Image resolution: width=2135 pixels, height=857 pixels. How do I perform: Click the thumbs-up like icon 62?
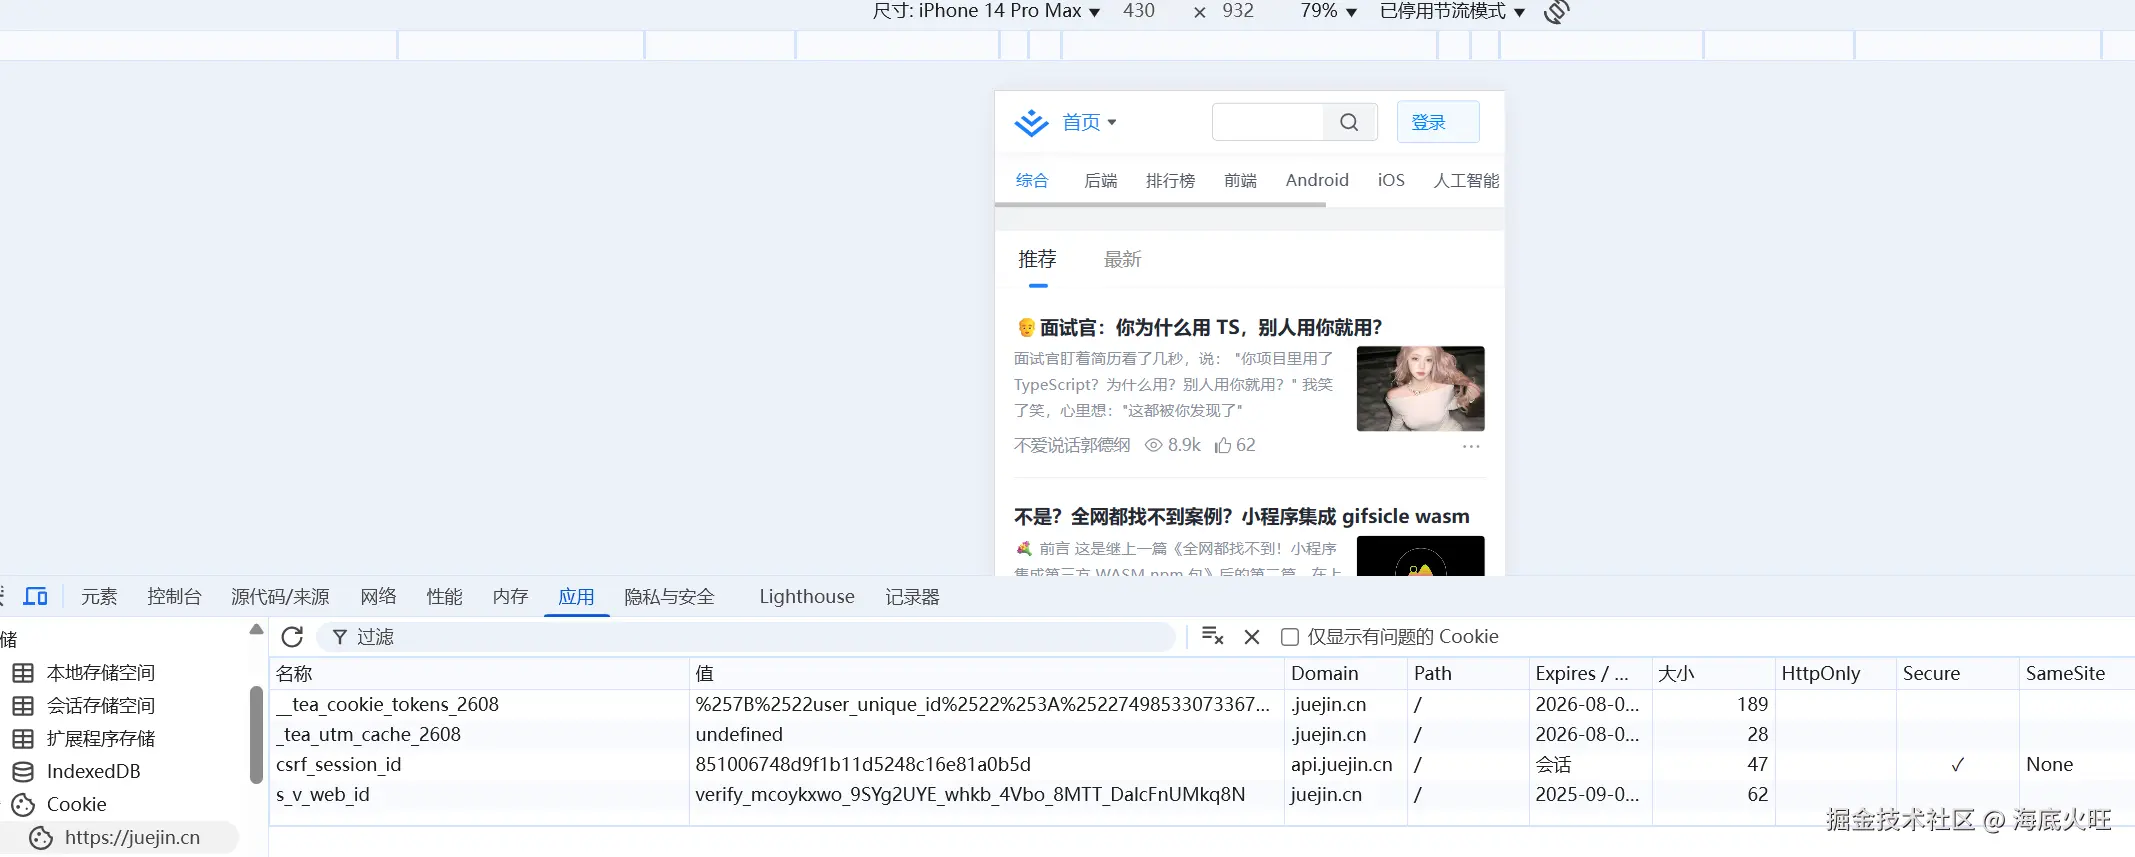[x=1222, y=445]
